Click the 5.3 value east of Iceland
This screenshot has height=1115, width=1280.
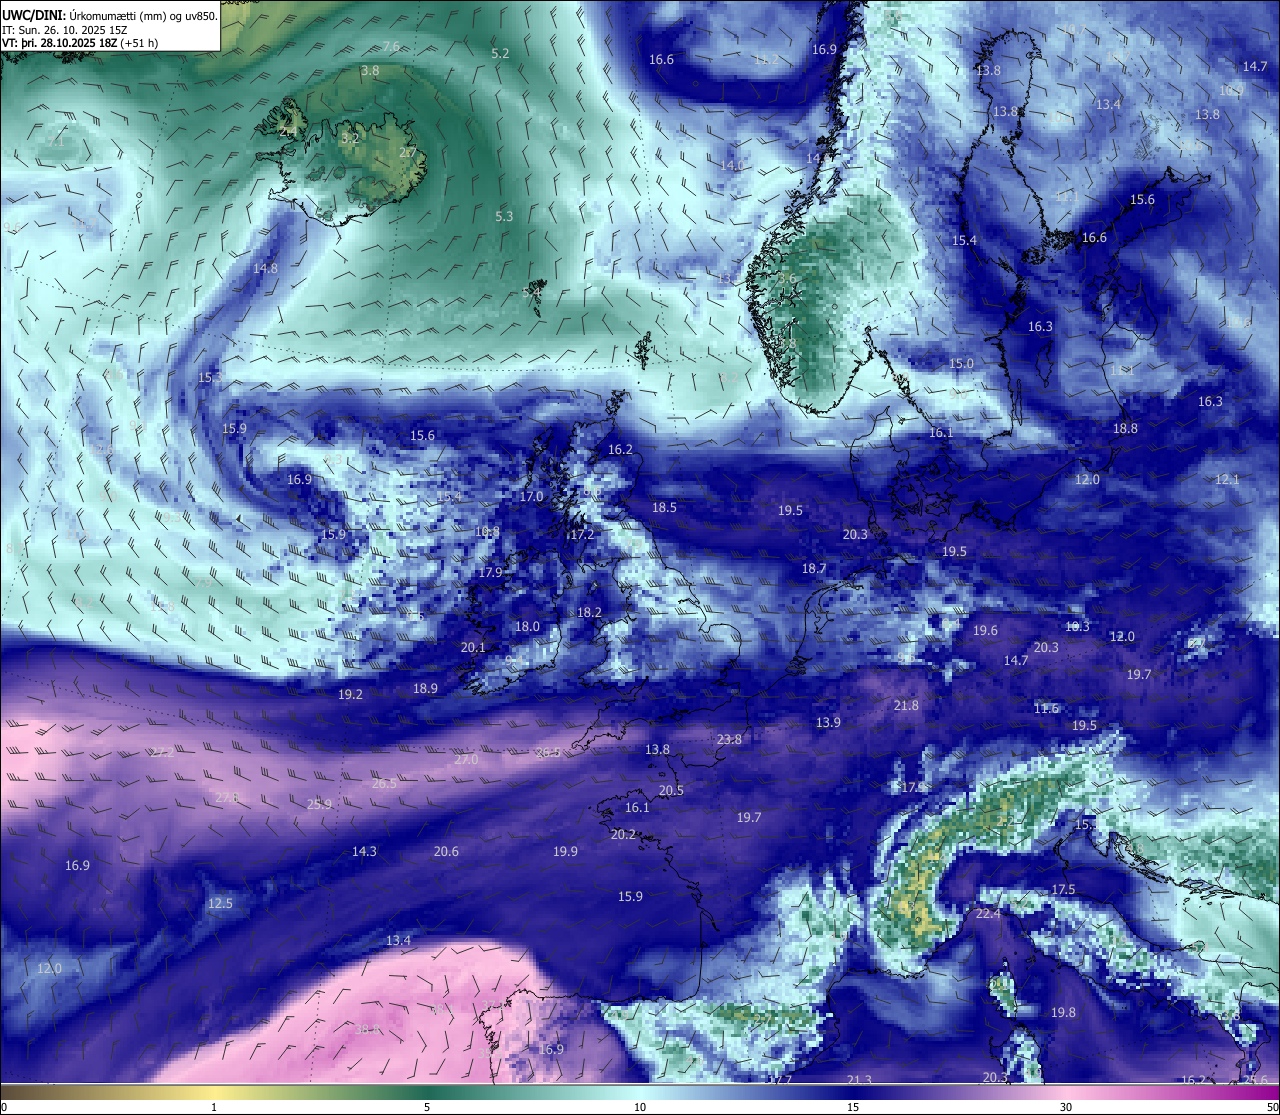pyautogui.click(x=504, y=217)
